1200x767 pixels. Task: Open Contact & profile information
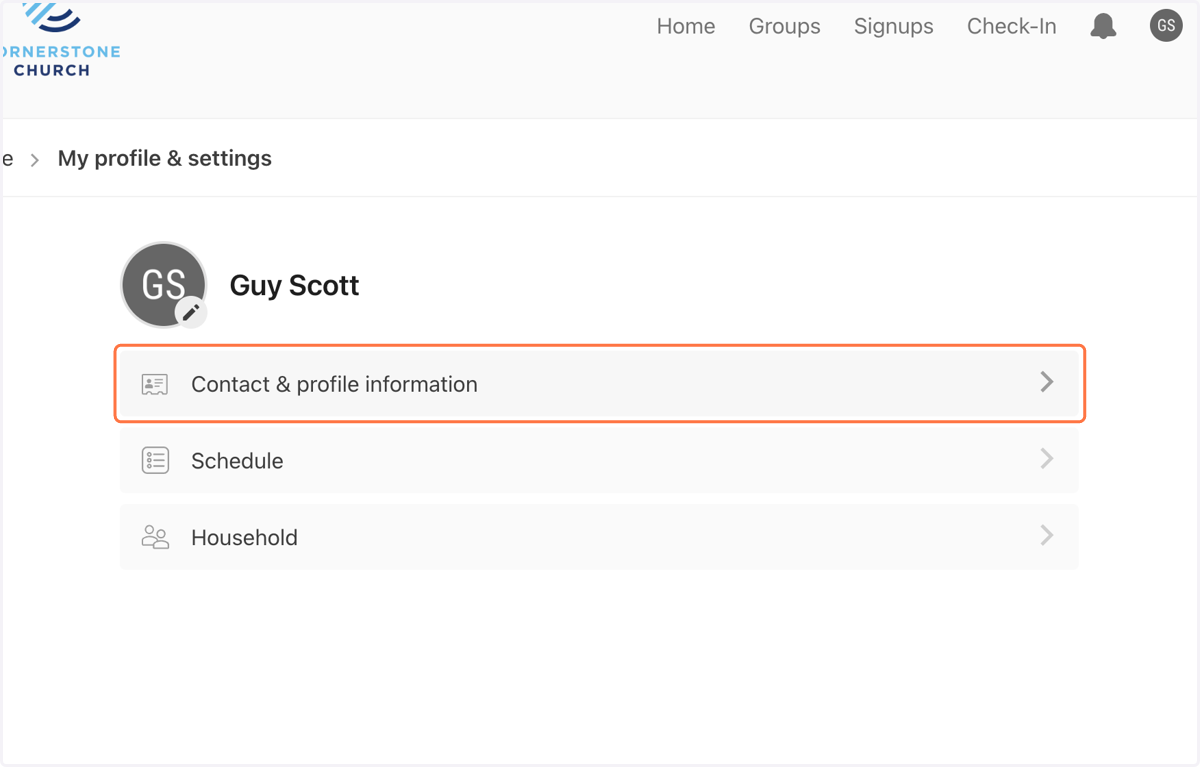point(600,384)
